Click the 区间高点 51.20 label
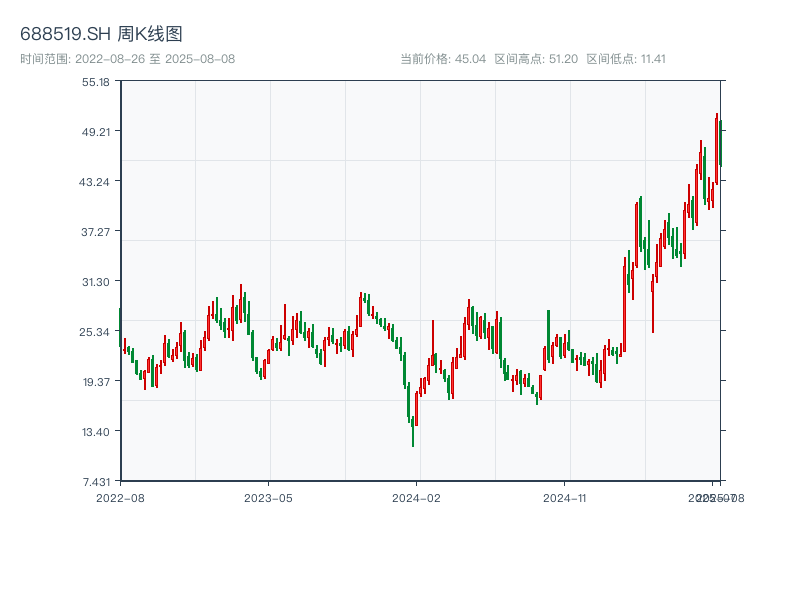Viewport: 800px width, 600px height. pos(536,59)
